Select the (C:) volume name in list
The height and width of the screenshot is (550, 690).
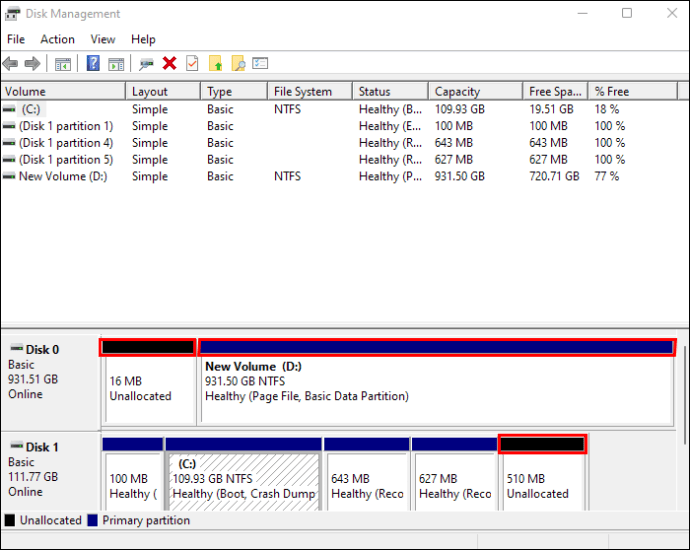click(31, 109)
